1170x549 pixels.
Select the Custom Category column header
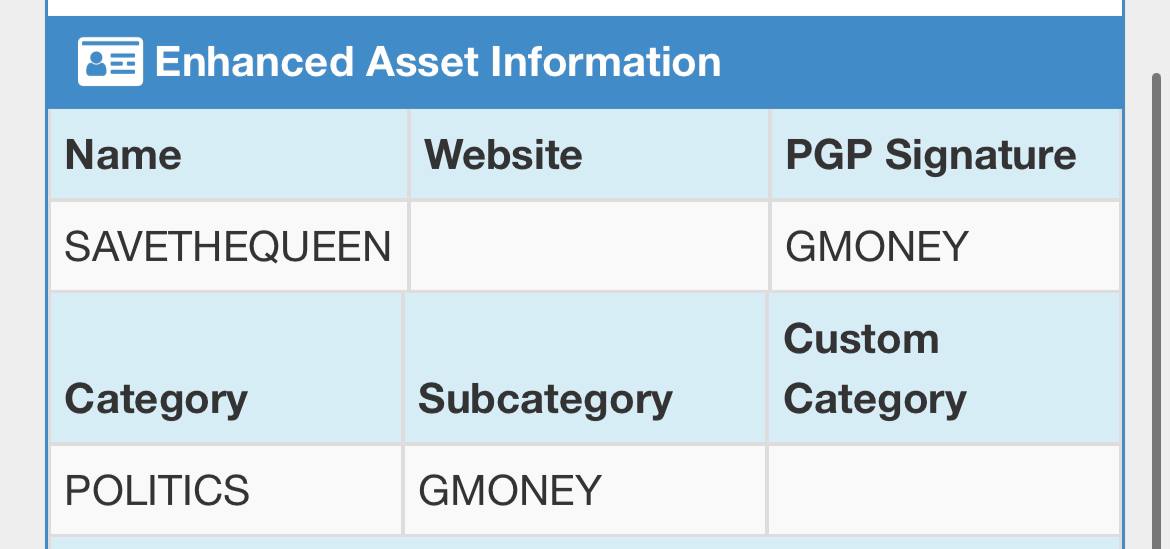coord(945,368)
